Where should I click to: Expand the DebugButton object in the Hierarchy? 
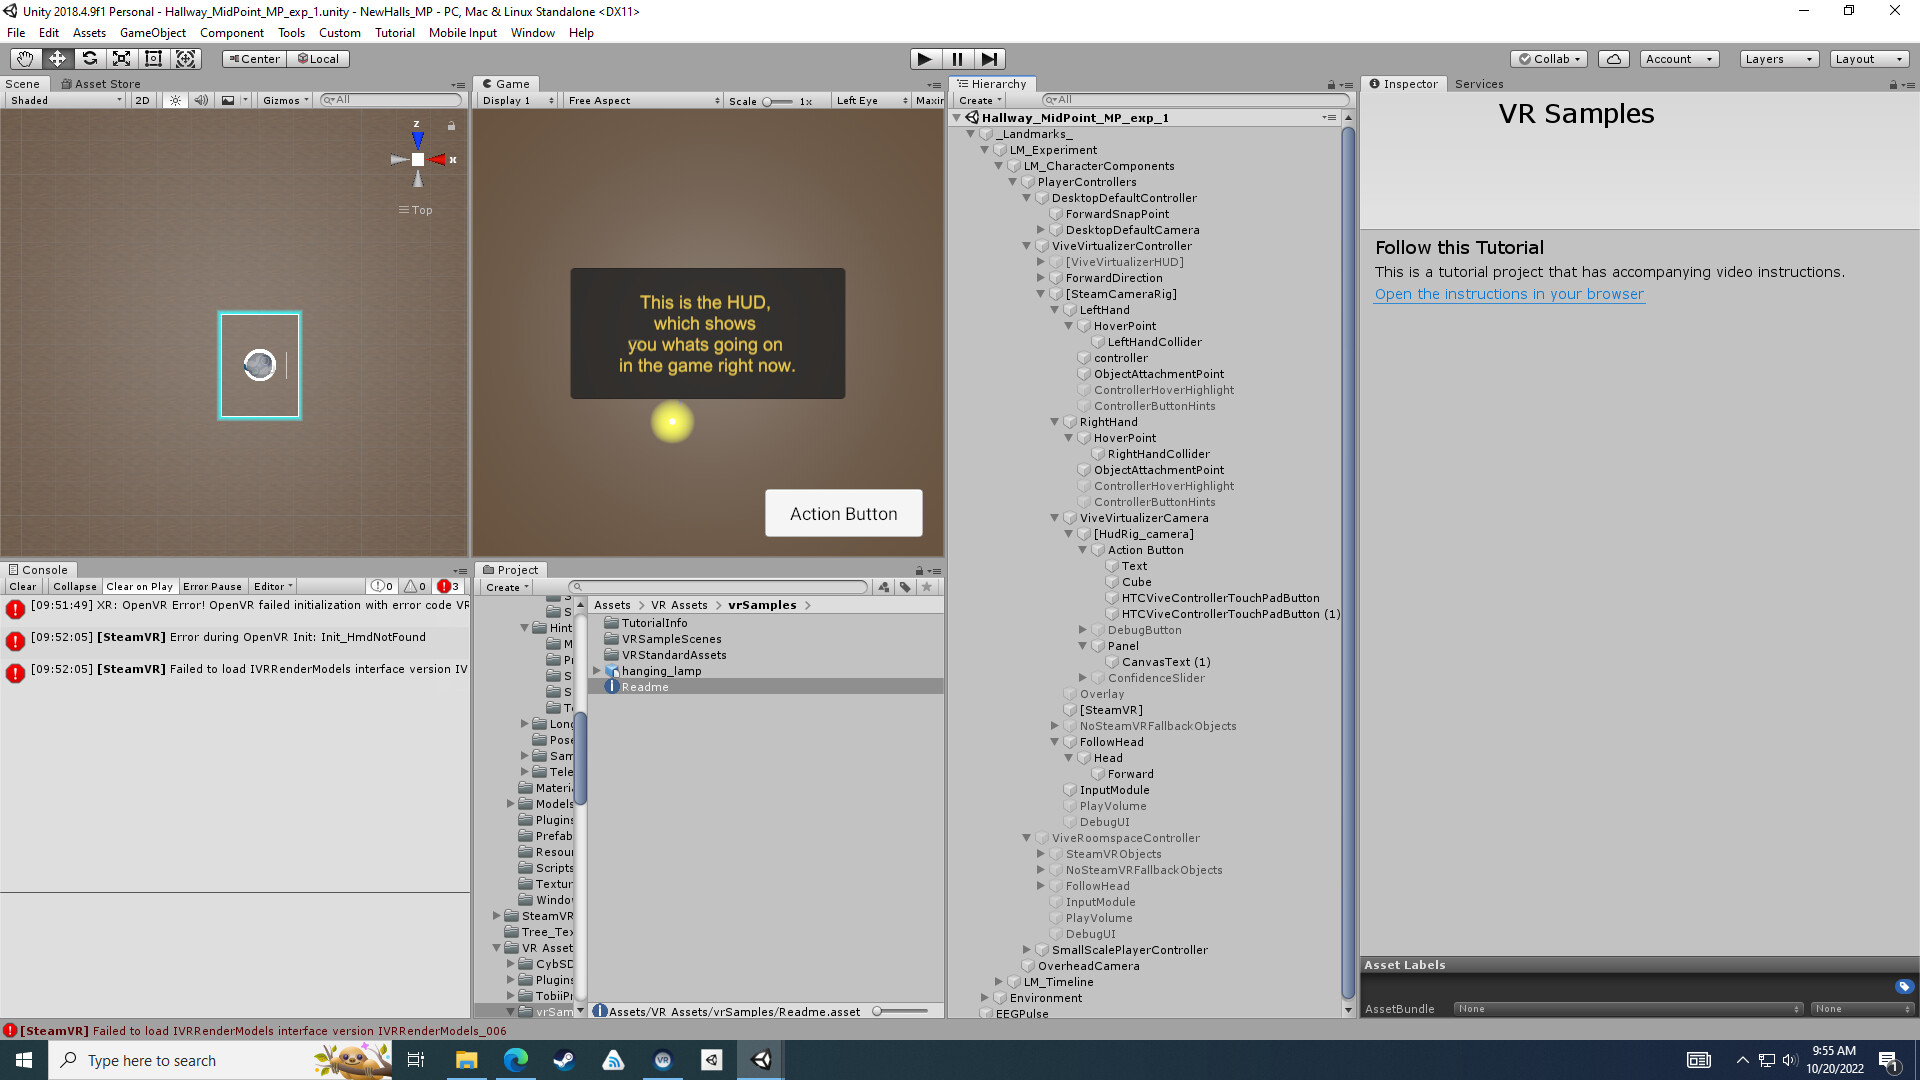click(x=1083, y=630)
